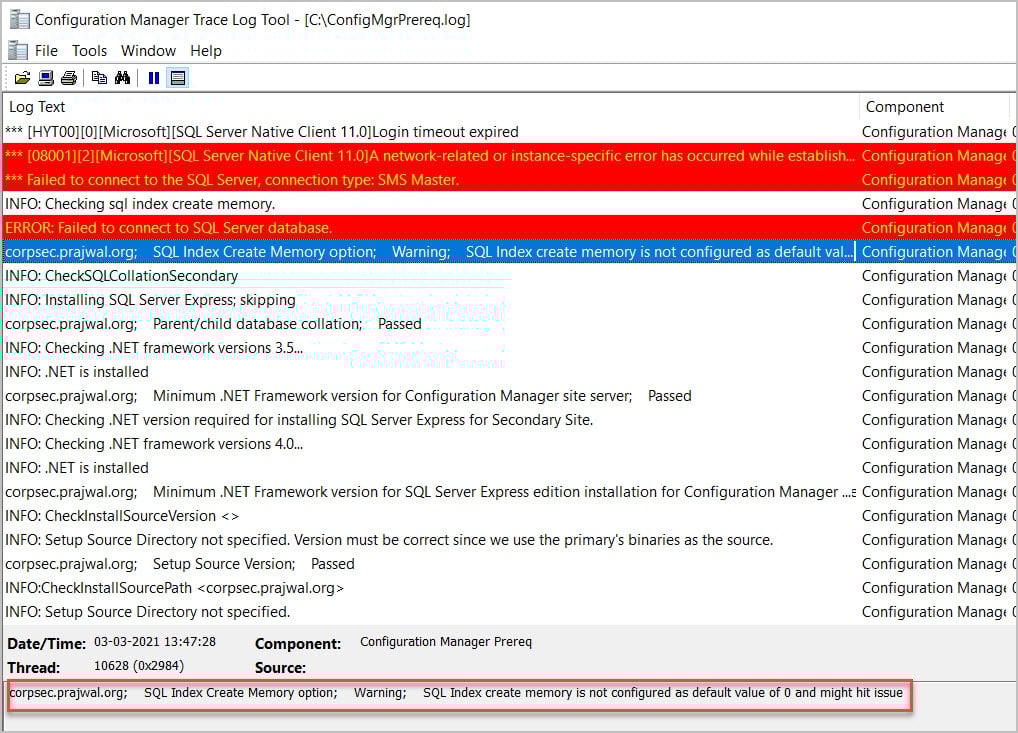The image size is (1018, 733).
Task: Toggle the Pause log updates button
Action: [154, 79]
